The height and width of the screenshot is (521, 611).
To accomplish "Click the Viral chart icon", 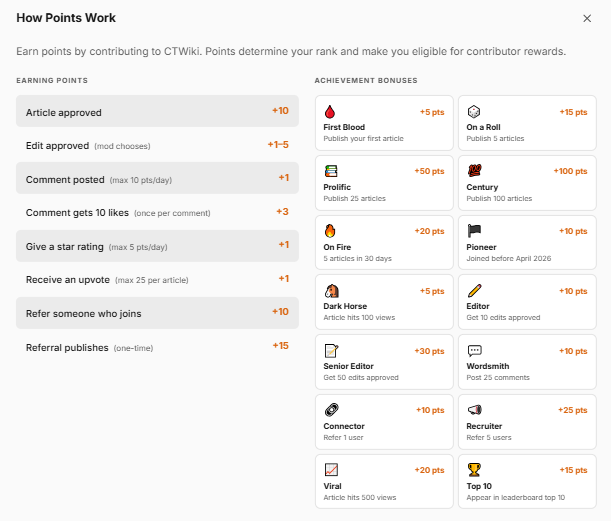I will point(331,470).
